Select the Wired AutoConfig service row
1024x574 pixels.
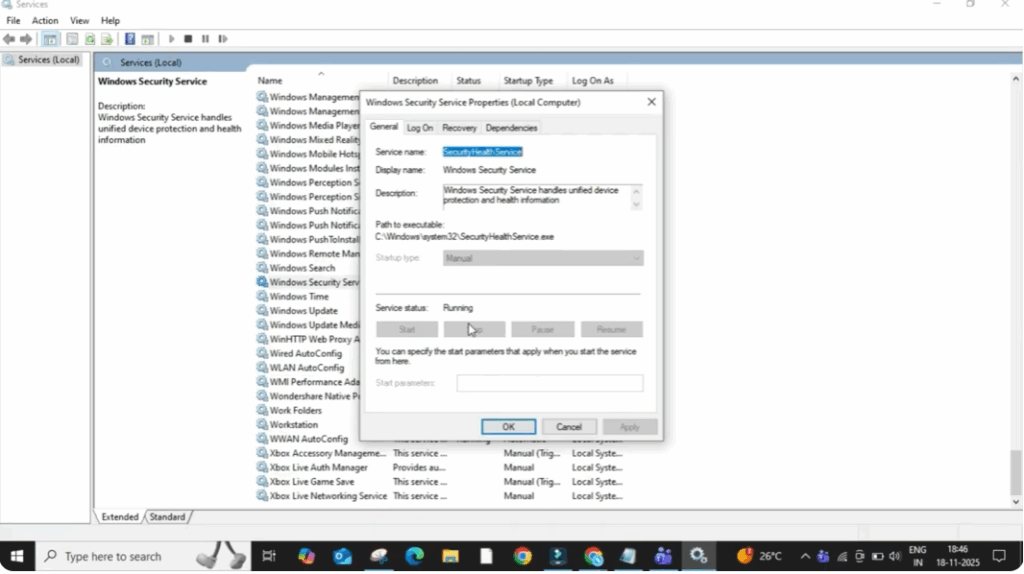tap(308, 353)
